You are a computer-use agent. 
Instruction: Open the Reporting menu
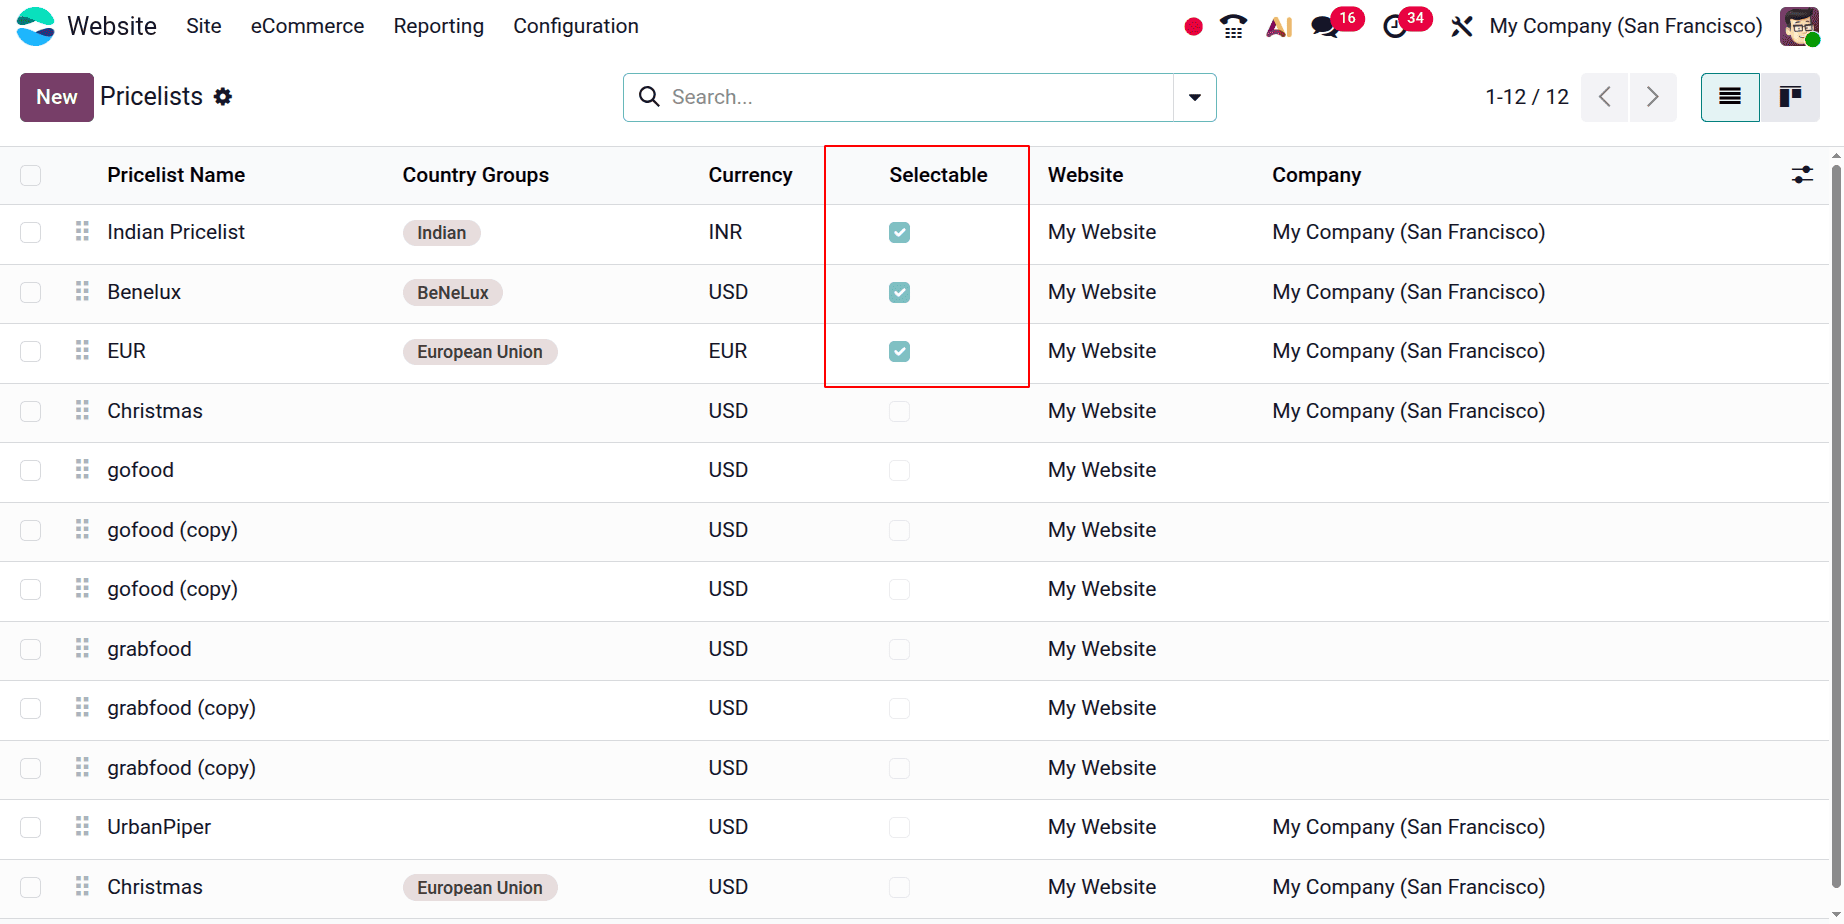point(439,26)
